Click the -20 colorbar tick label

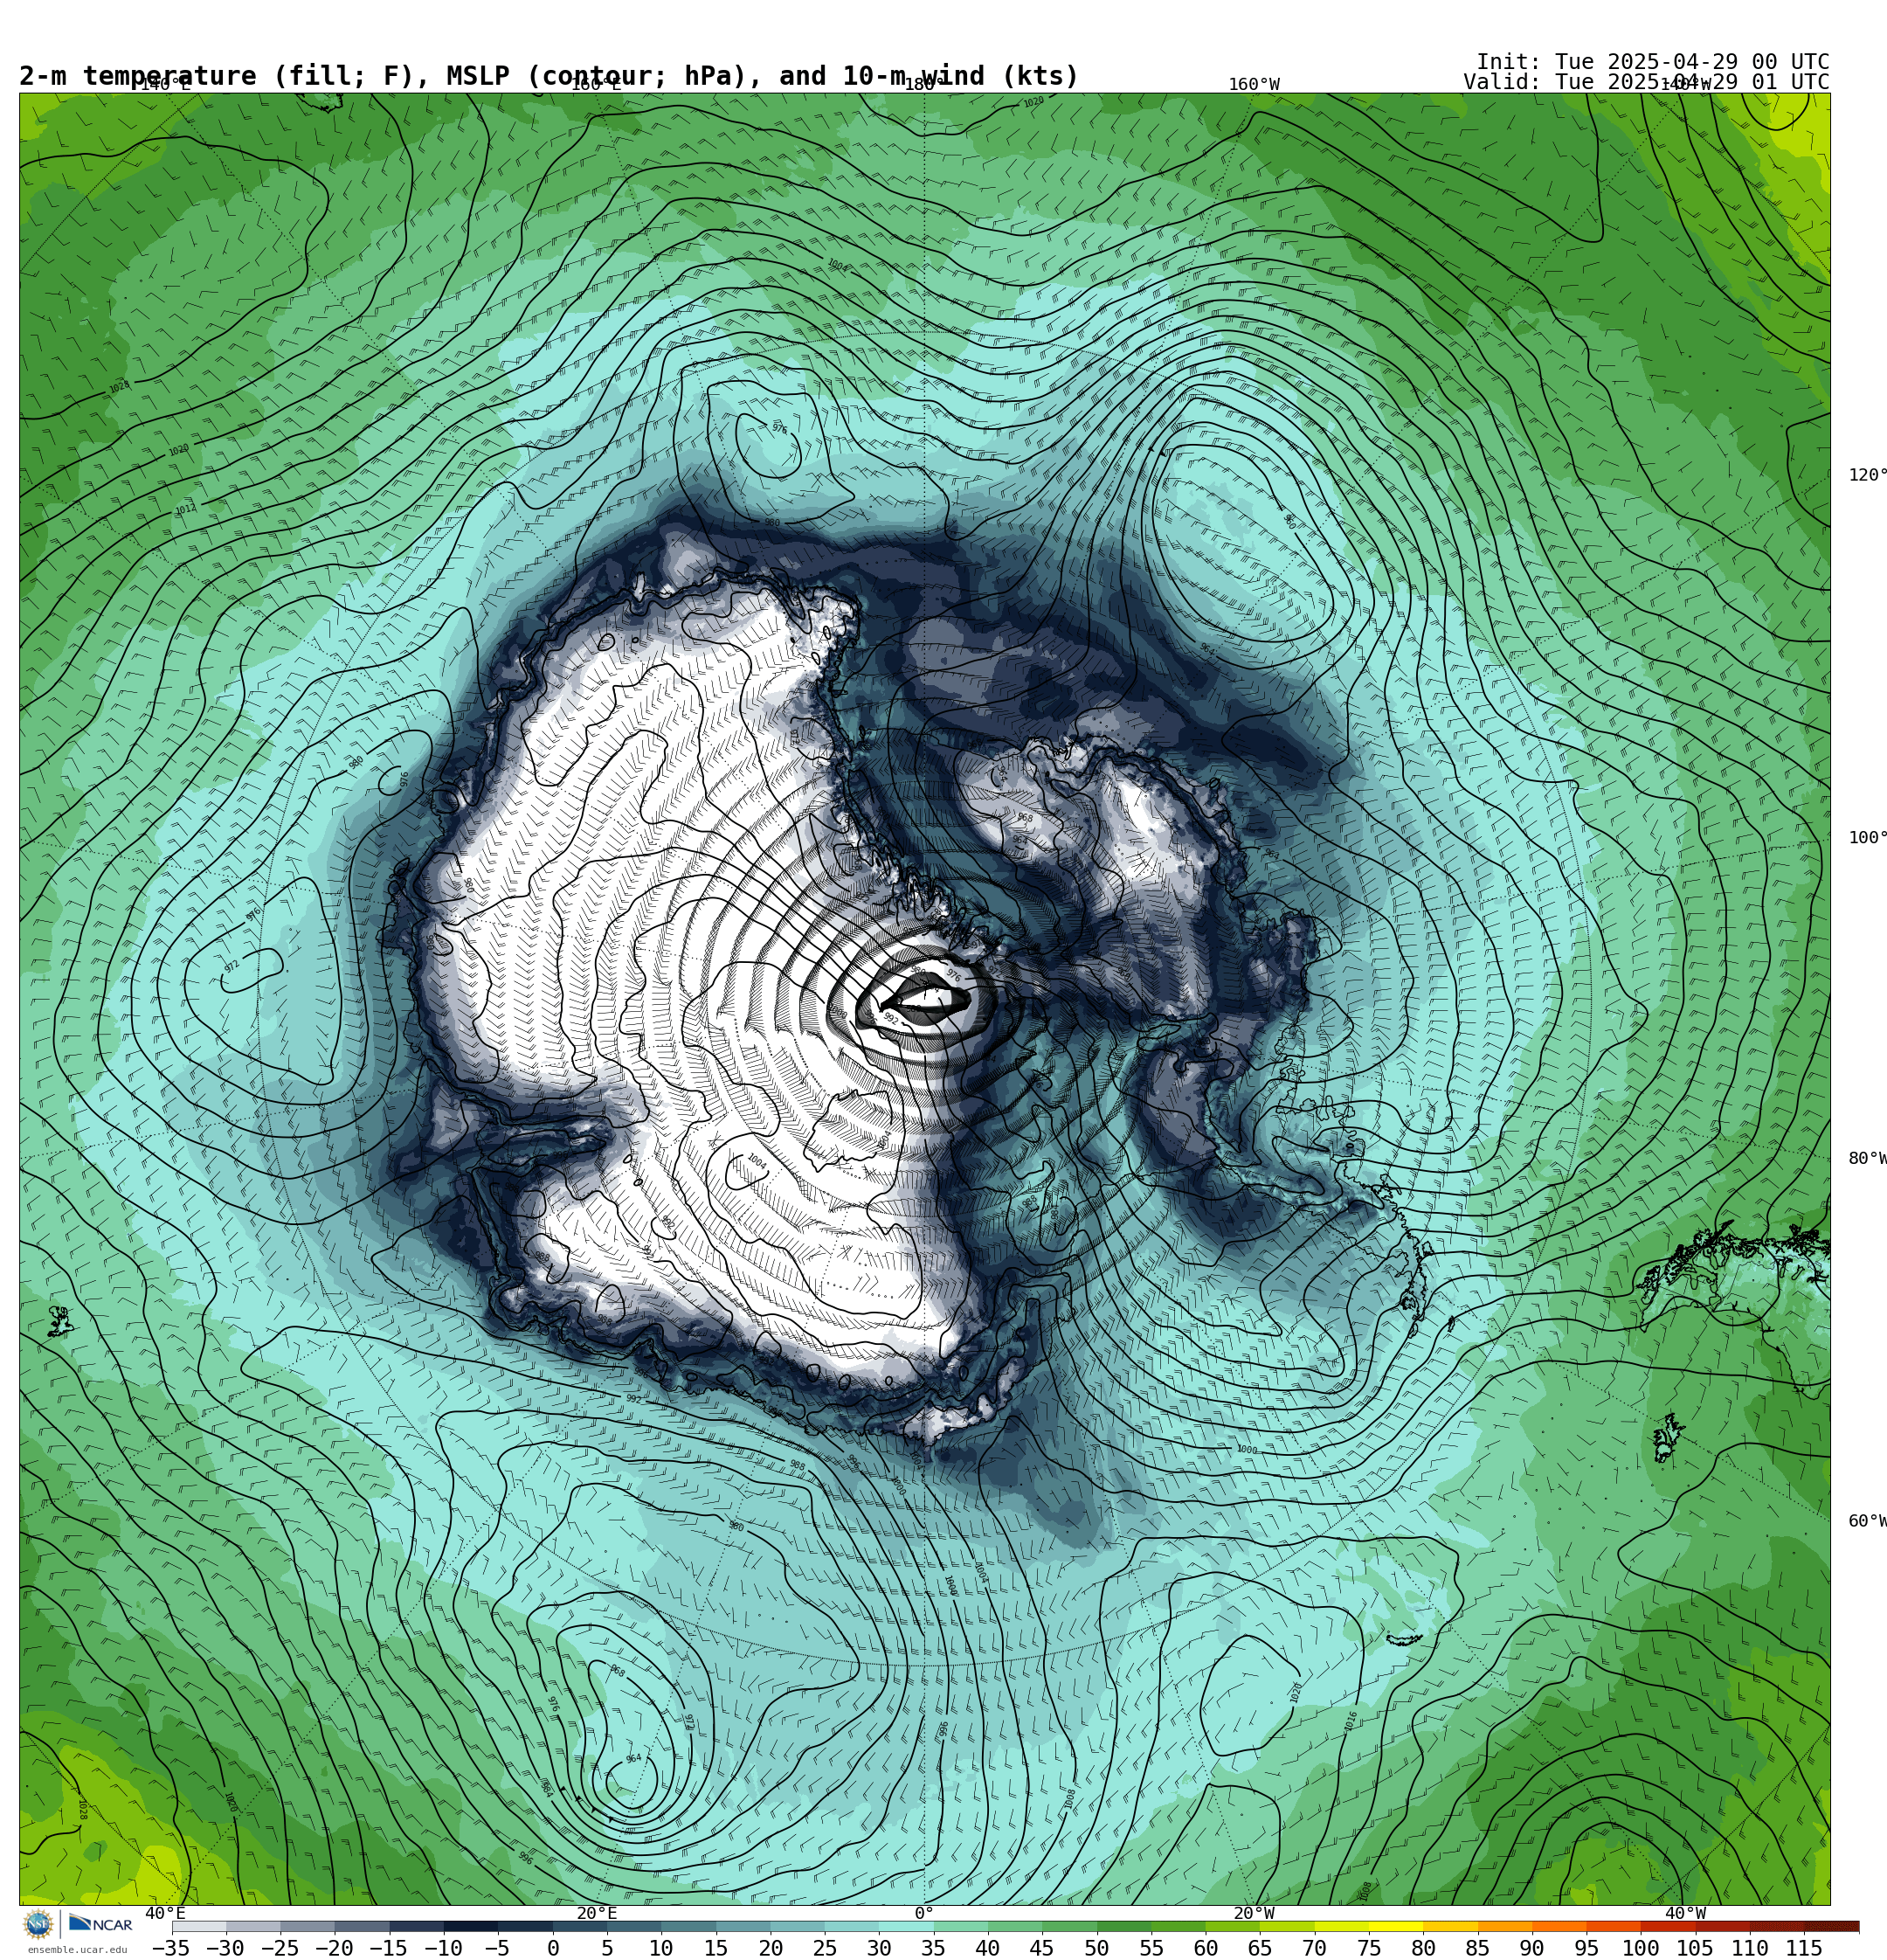(334, 1949)
